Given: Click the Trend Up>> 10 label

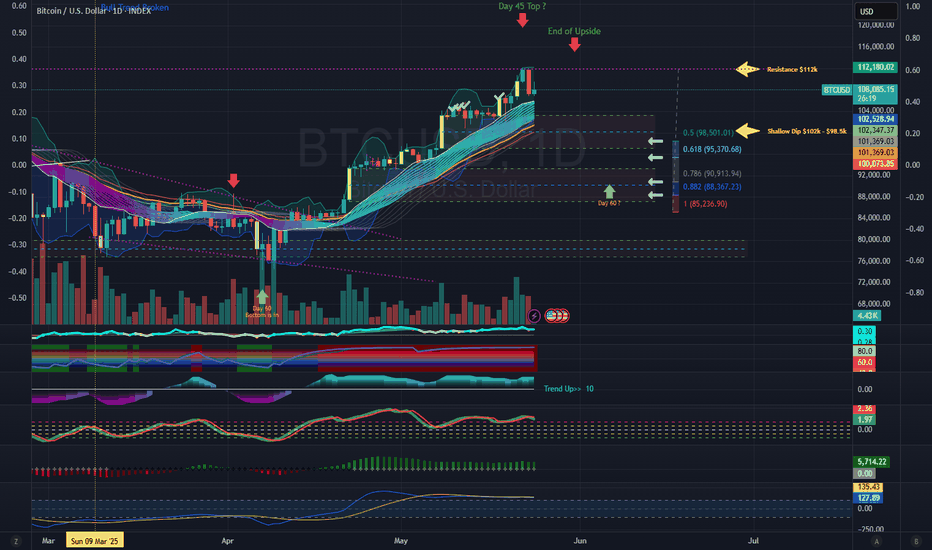Looking at the screenshot, I should [x=568, y=389].
